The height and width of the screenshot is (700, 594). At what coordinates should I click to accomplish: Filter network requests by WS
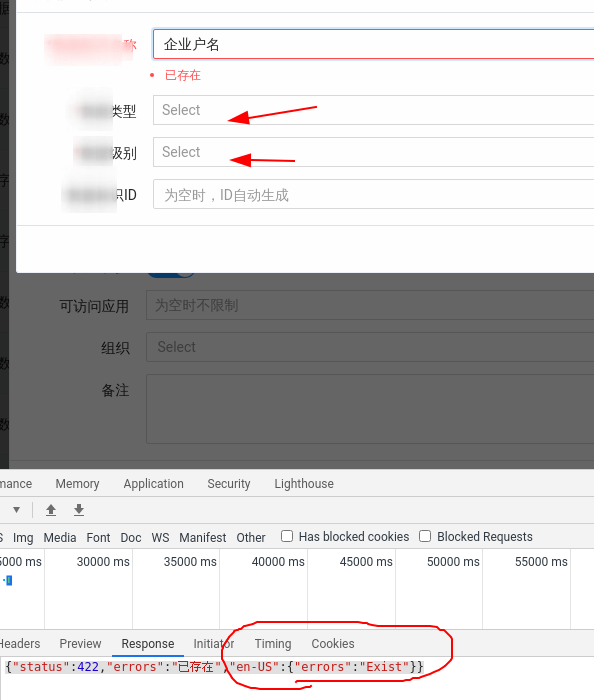160,538
